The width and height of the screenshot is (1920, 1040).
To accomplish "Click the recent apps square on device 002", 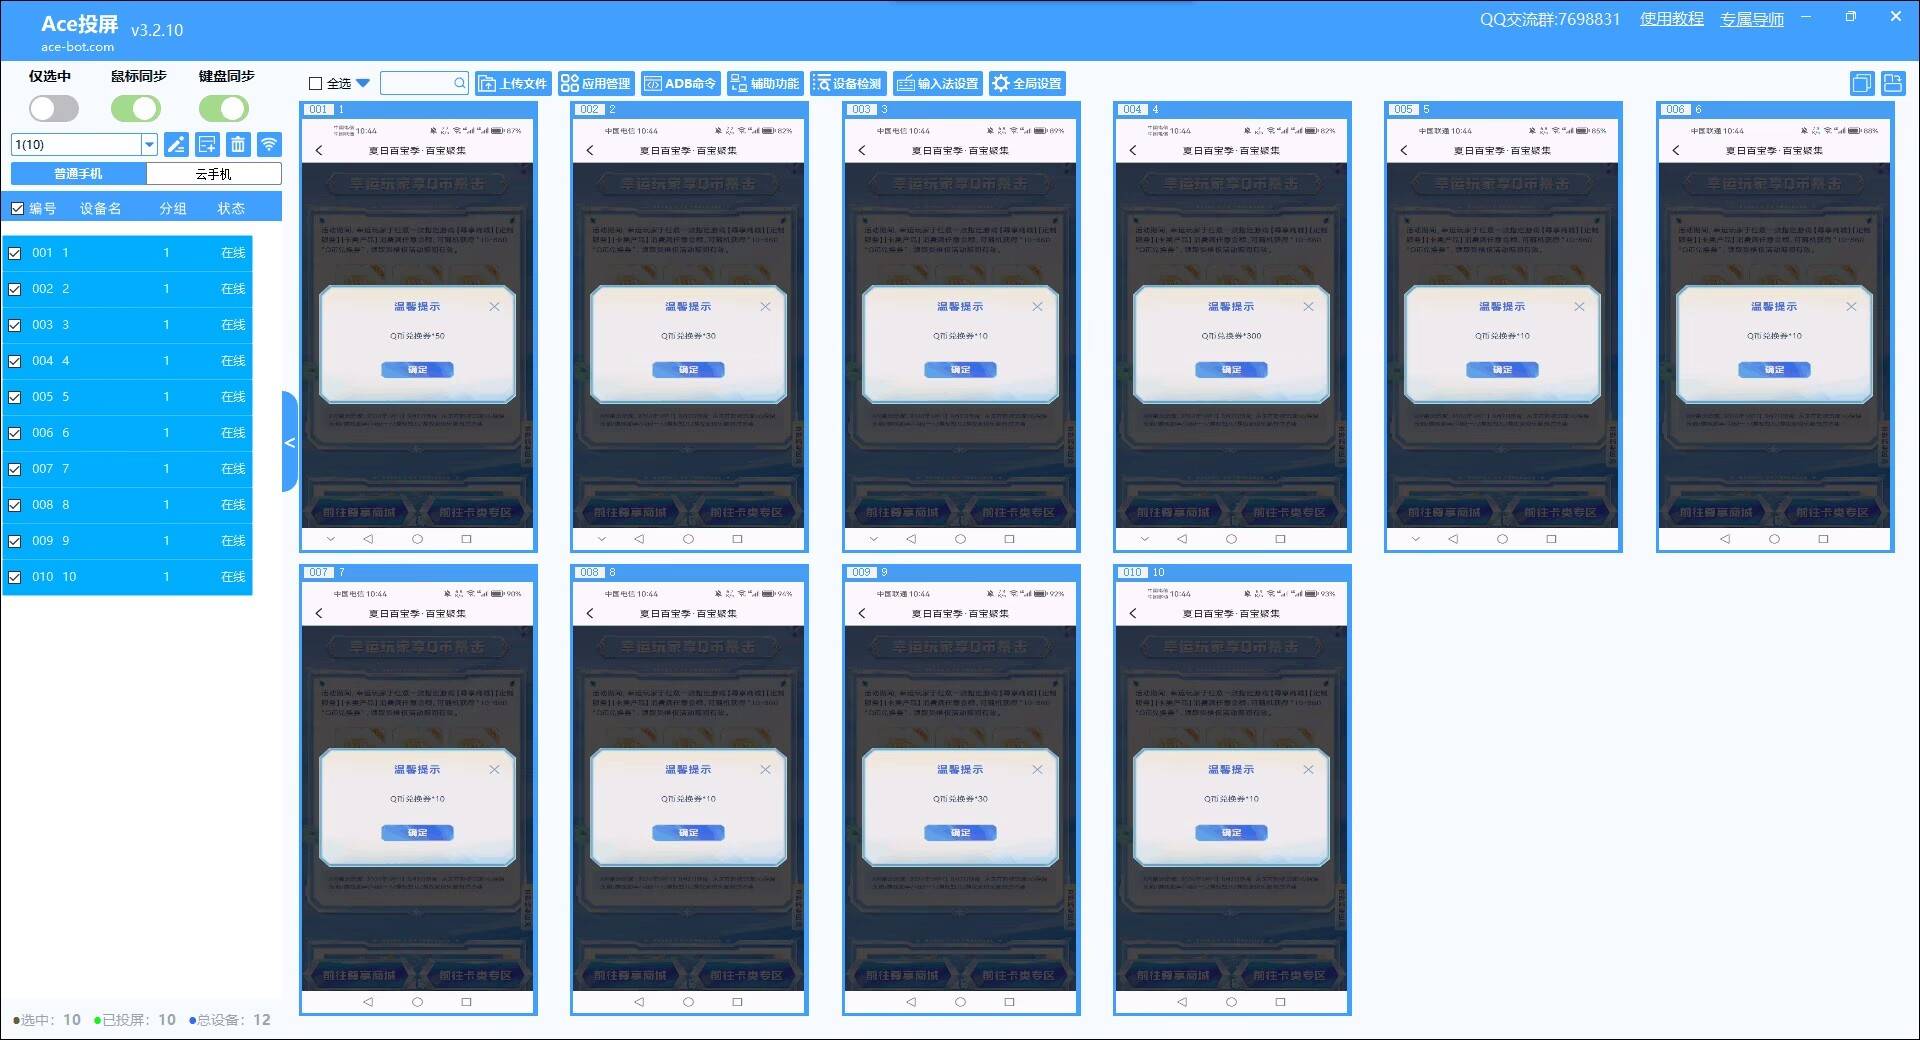I will pyautogui.click(x=737, y=539).
